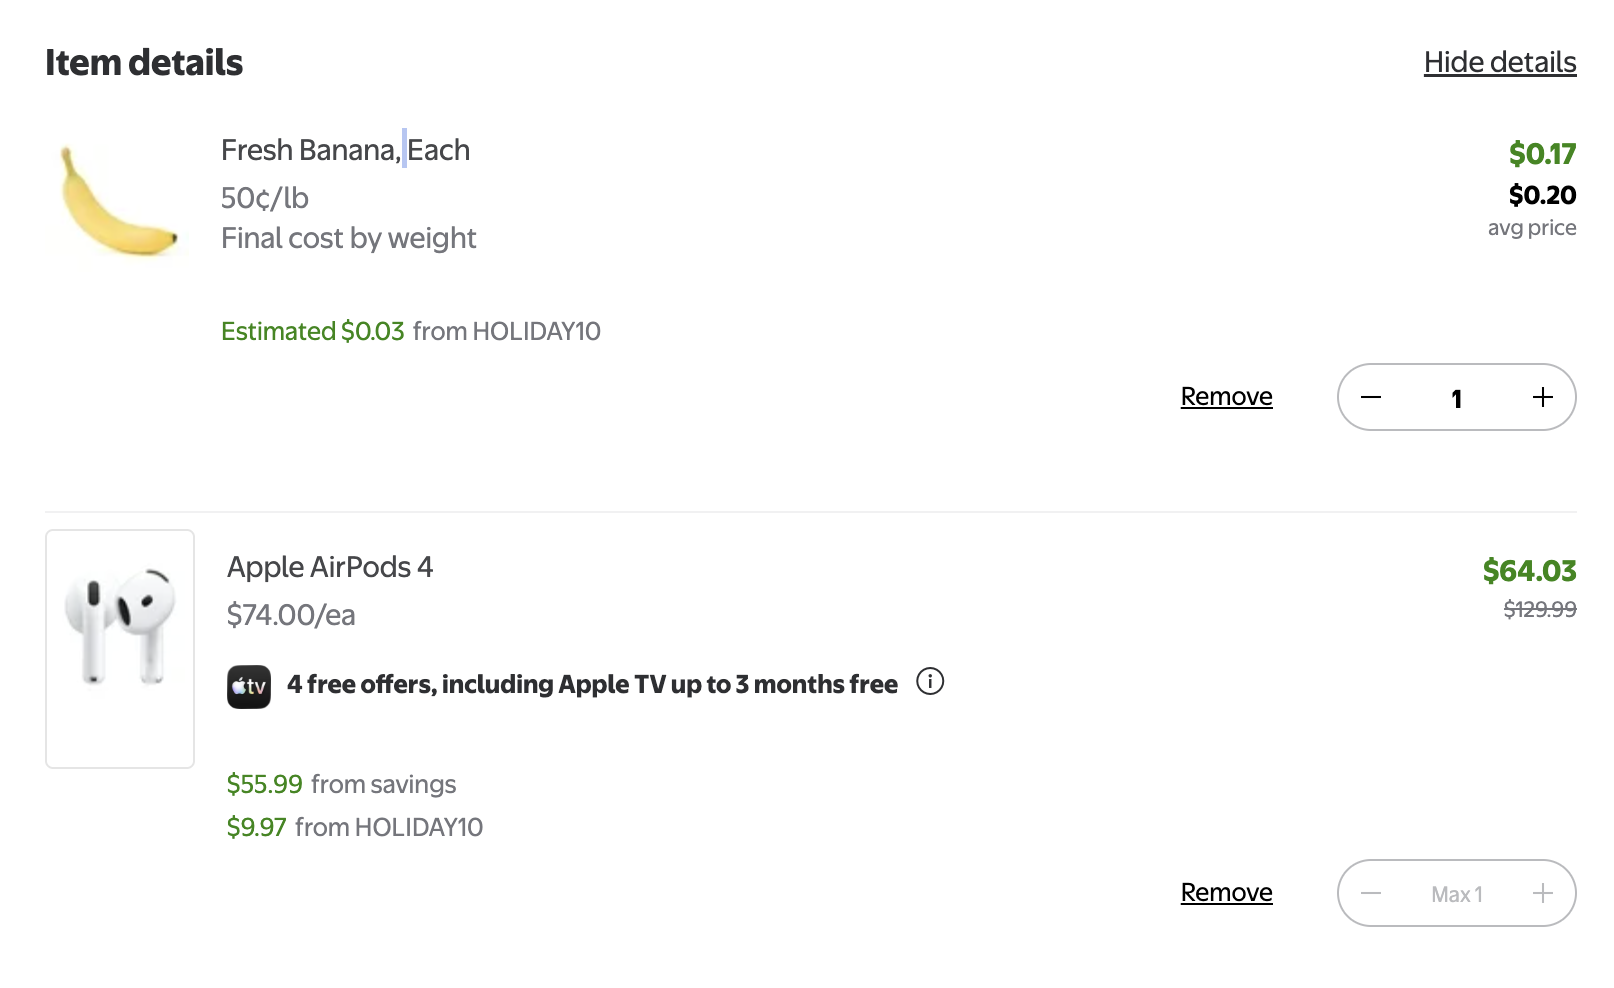
Task: Open the Fresh Banana, Each product title
Action: 345,150
